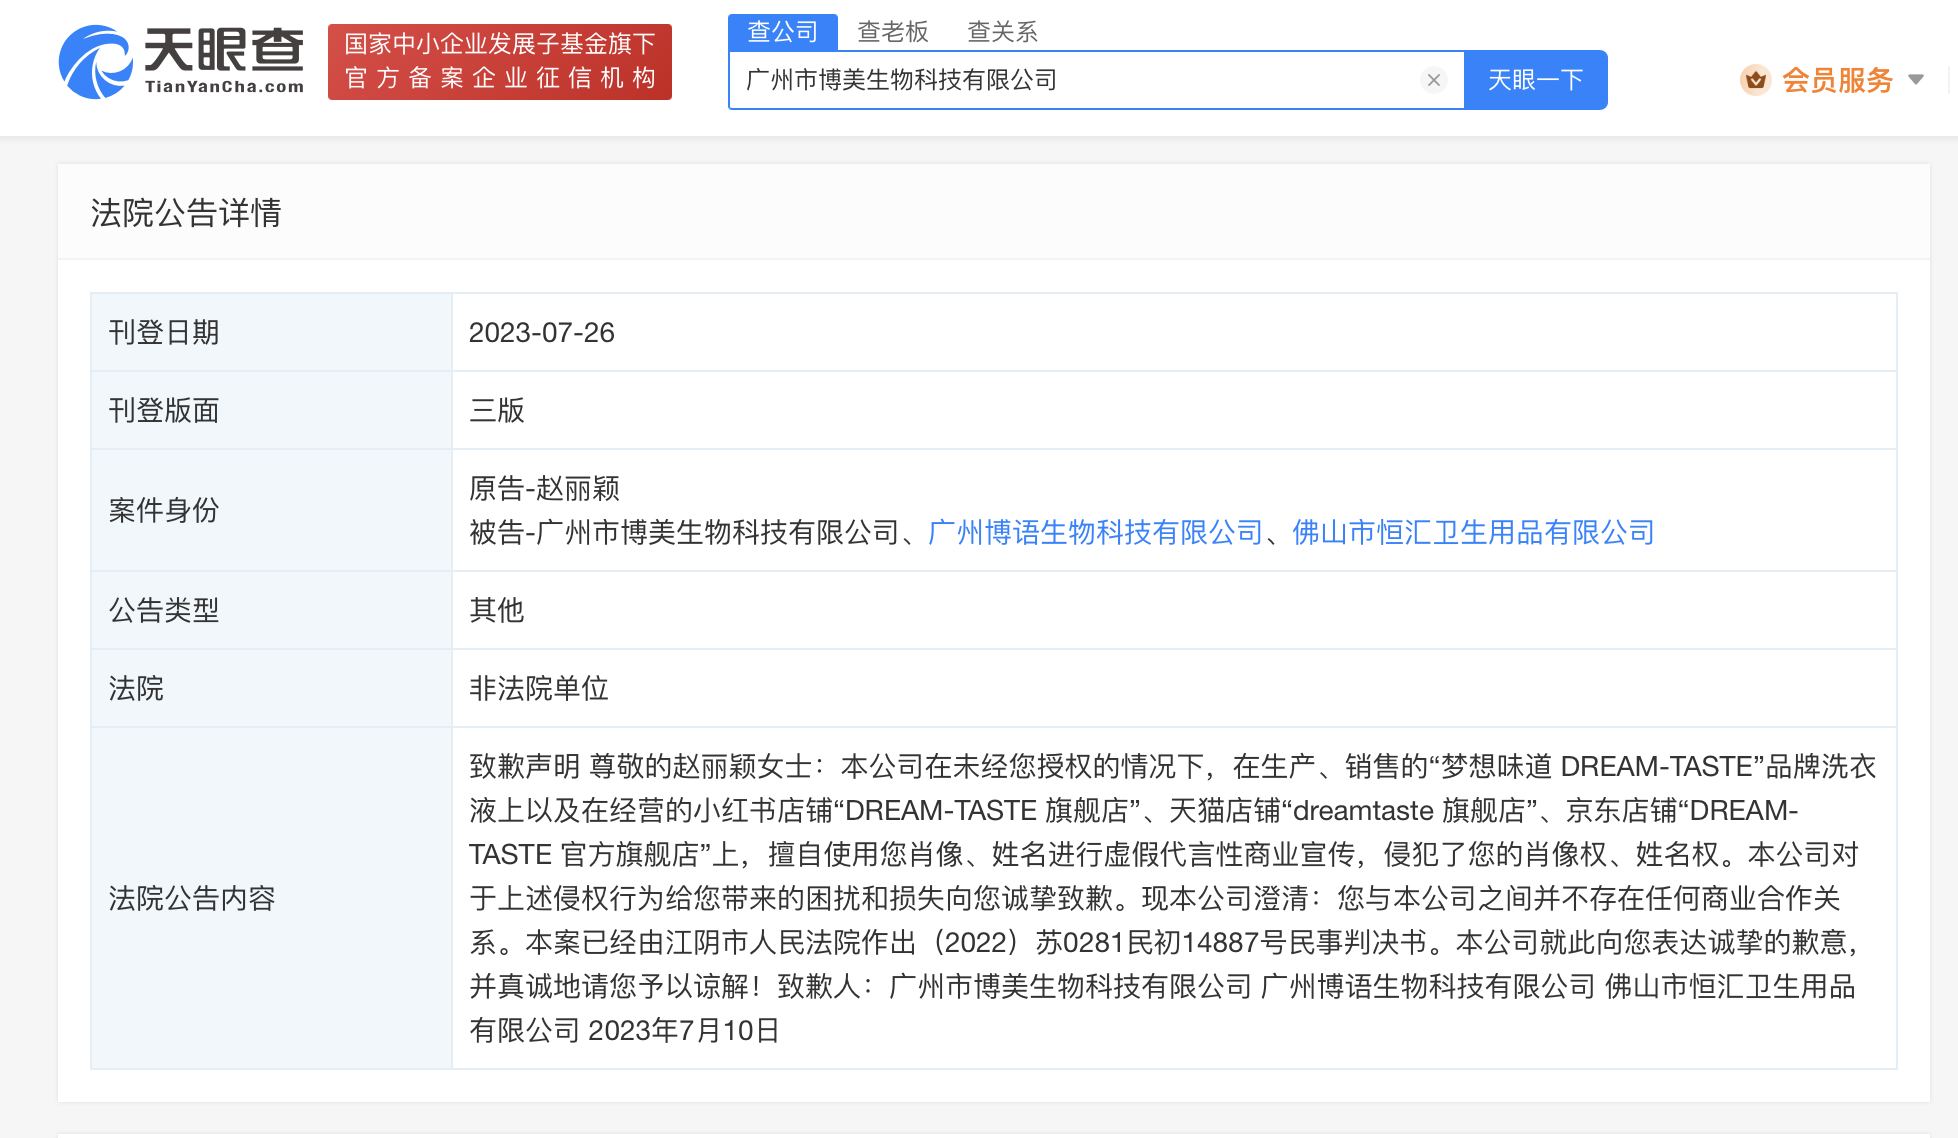Image resolution: width=1958 pixels, height=1138 pixels.
Task: Switch to the 查老板 tab
Action: click(891, 30)
